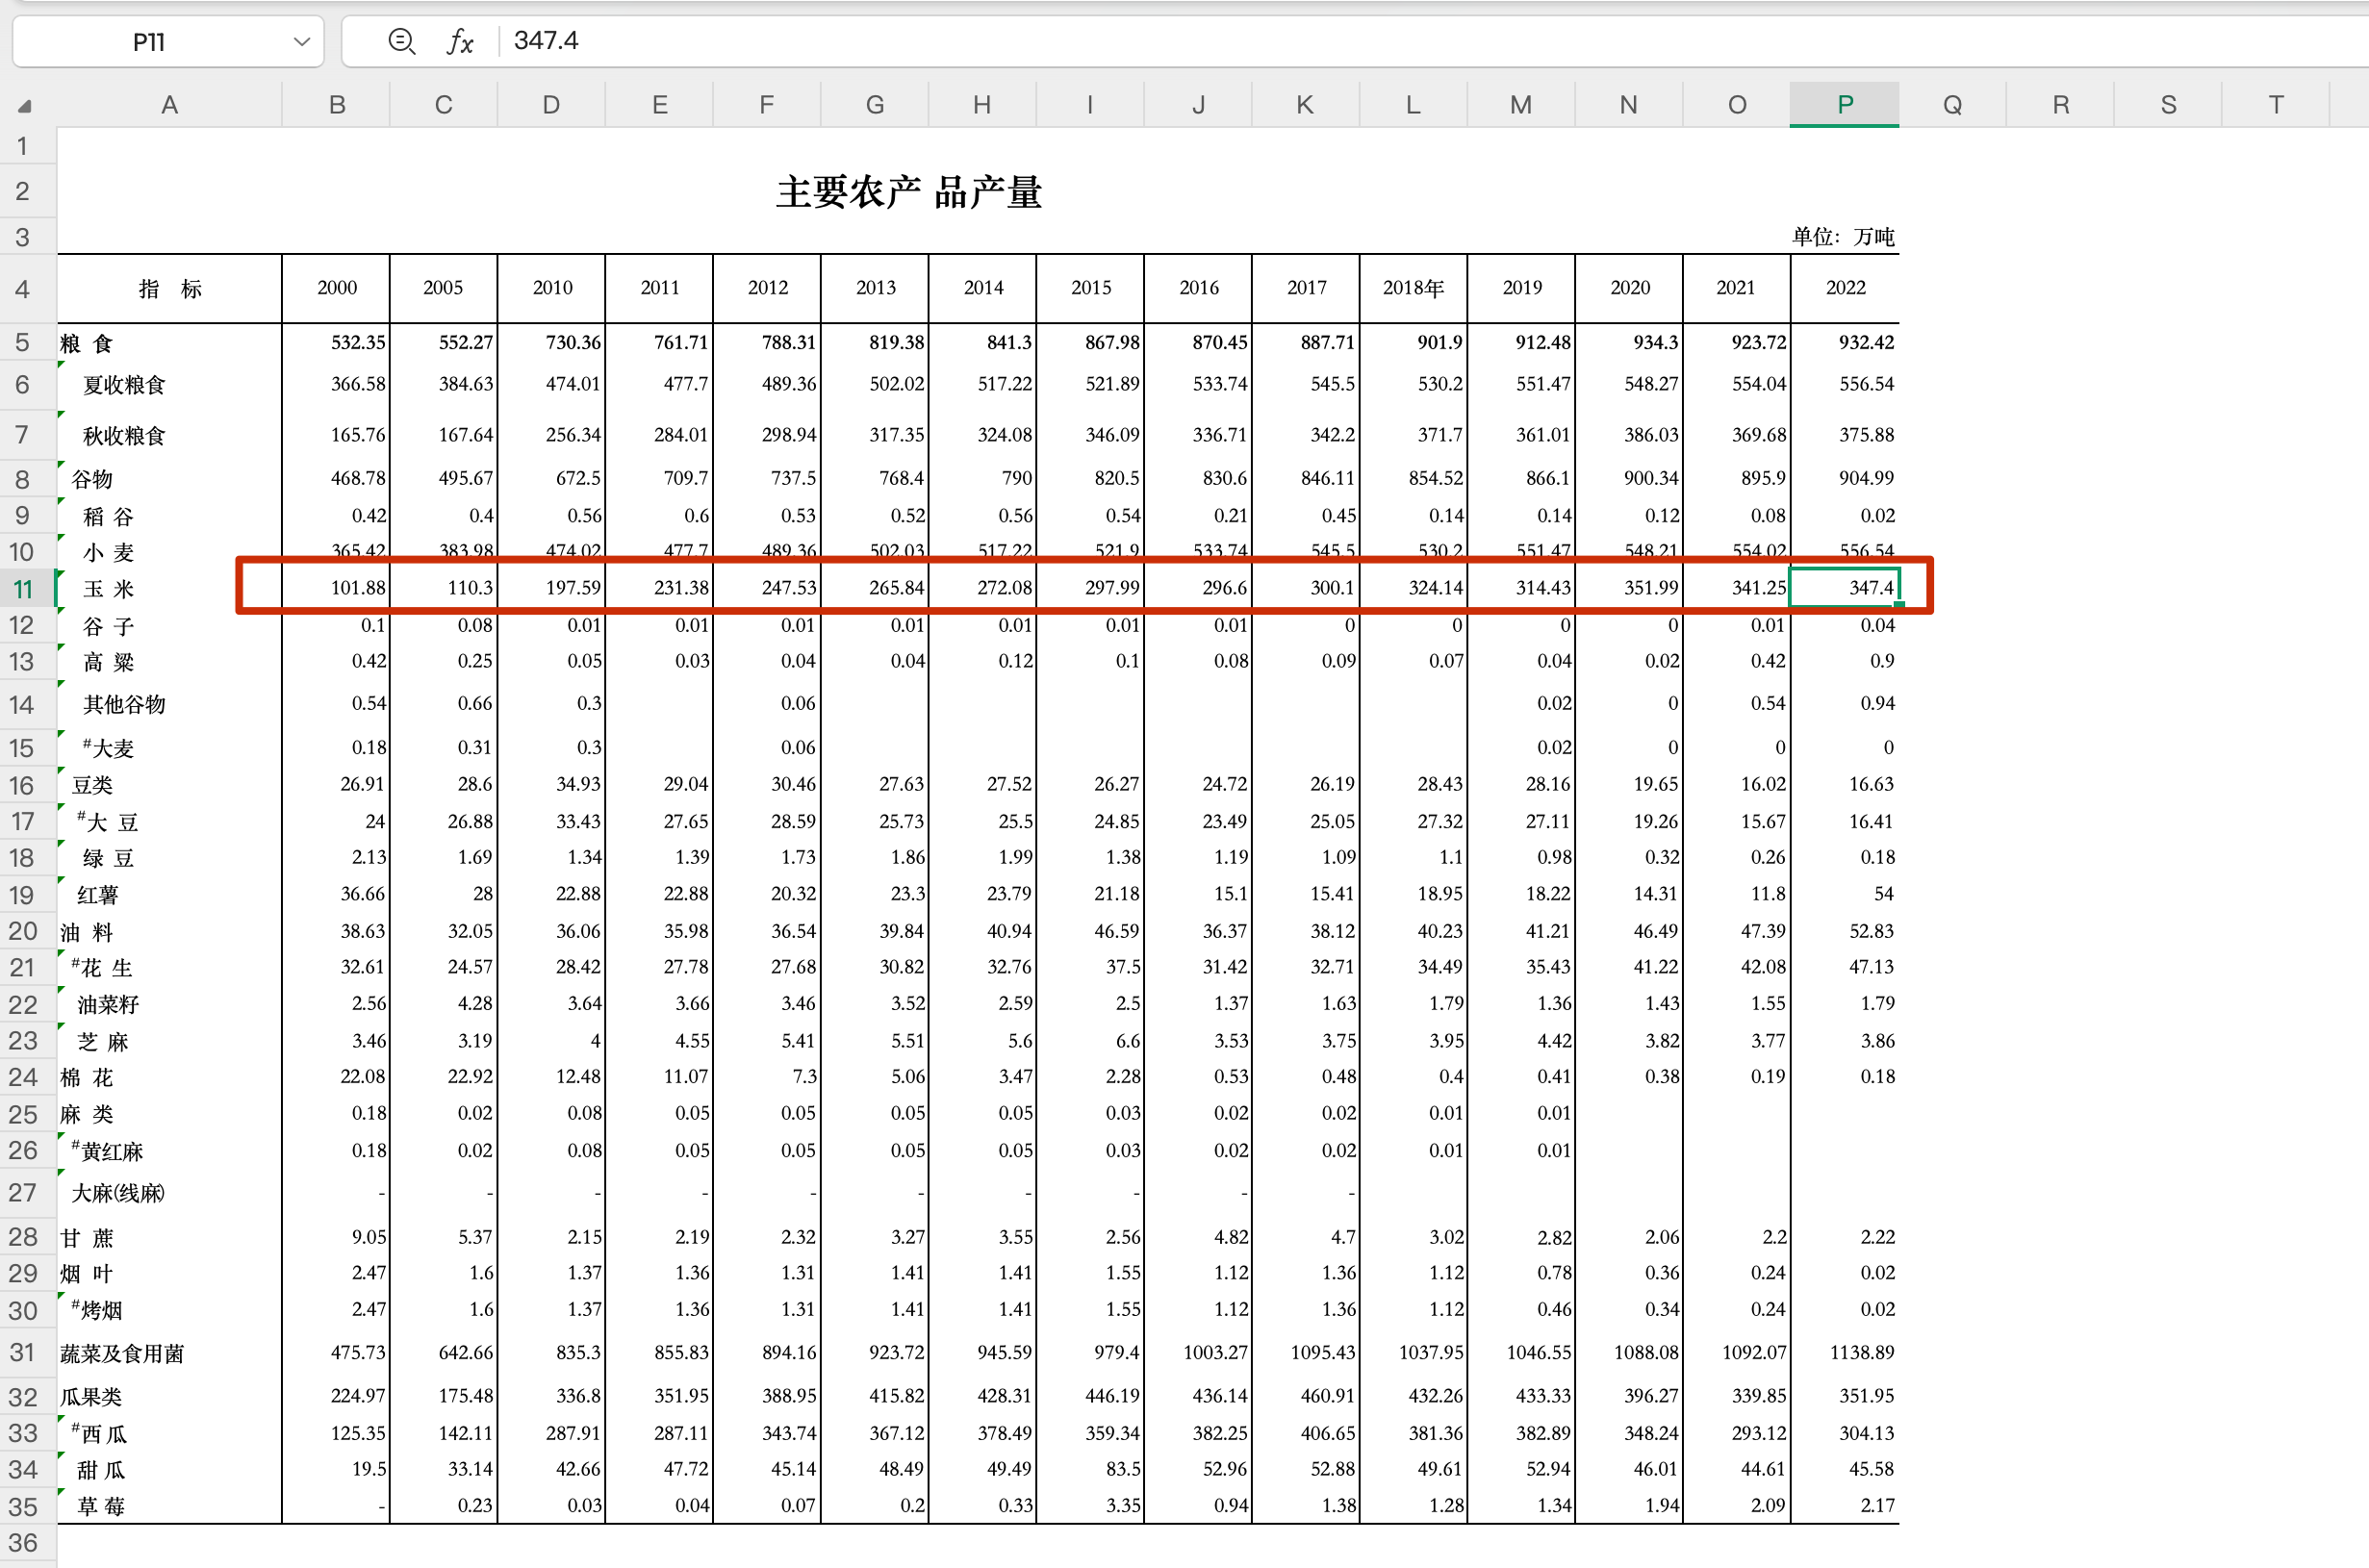2369x1568 pixels.
Task: Select column P header
Action: pyautogui.click(x=1844, y=105)
